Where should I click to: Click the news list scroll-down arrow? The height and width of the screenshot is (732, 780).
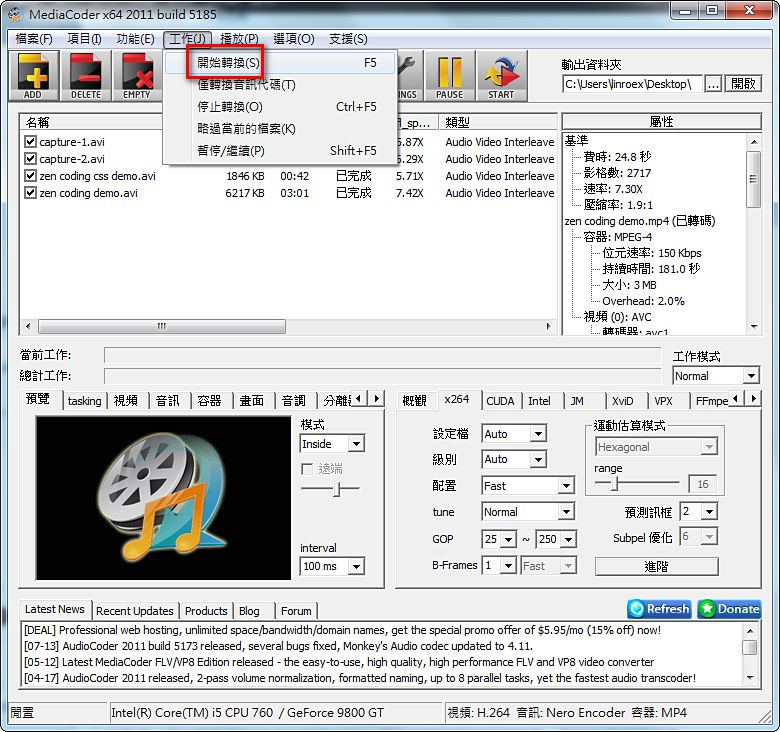750,678
